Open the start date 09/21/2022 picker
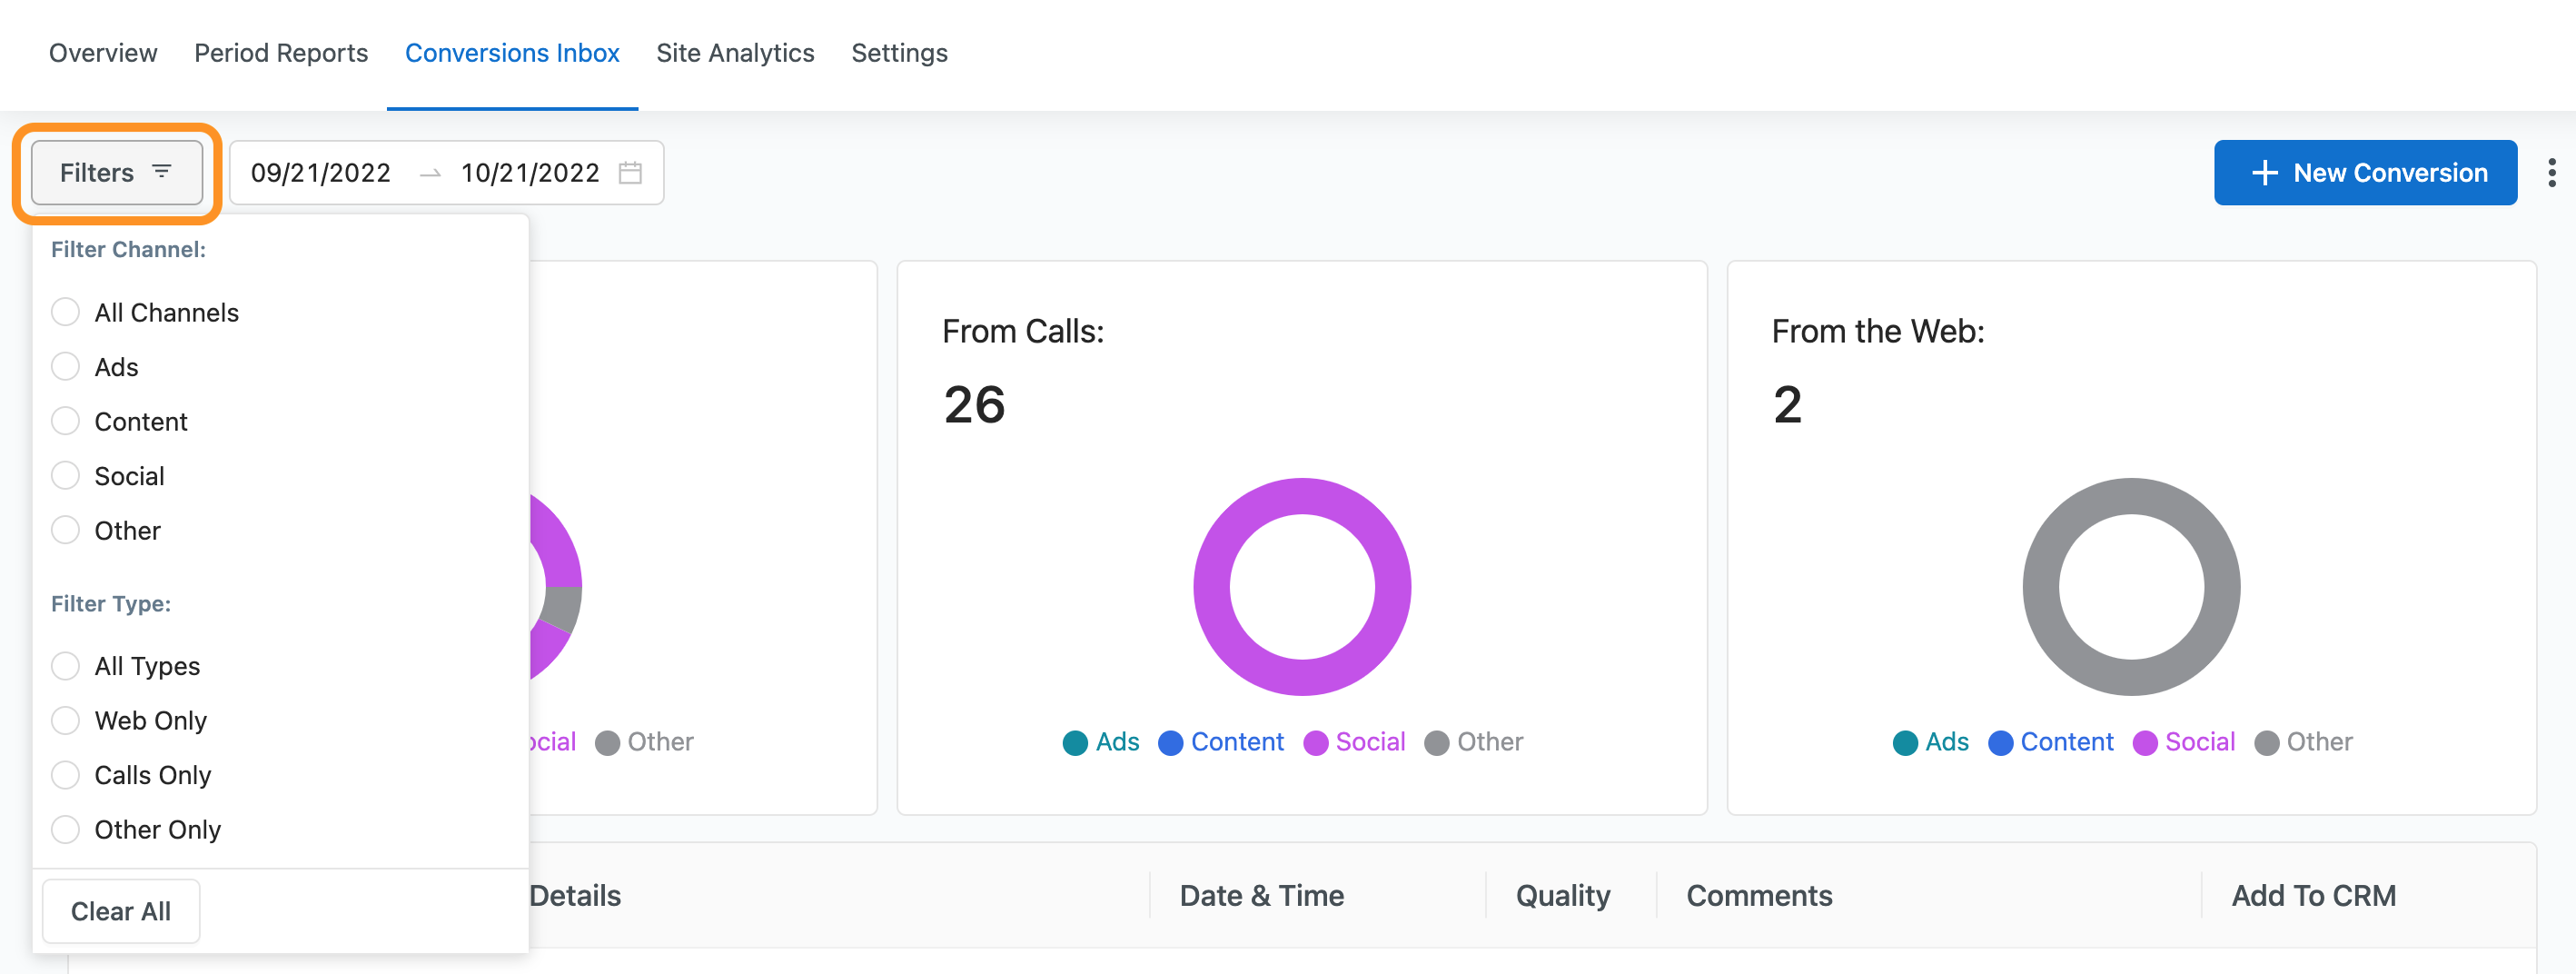 click(x=320, y=173)
